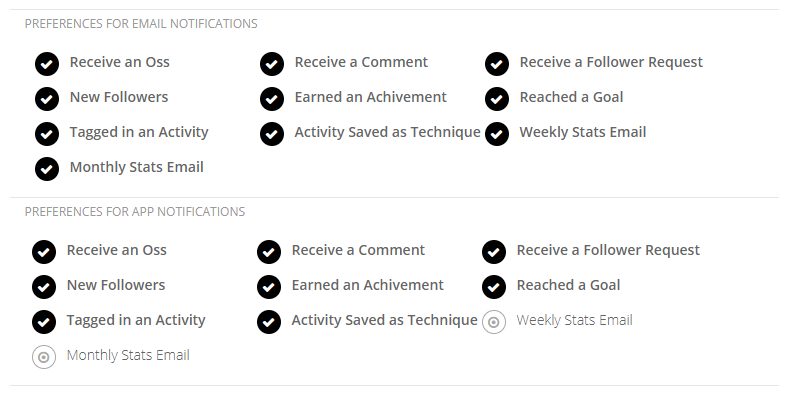
Task: Uncheck email Receive an Oss notification
Action: pos(47,64)
